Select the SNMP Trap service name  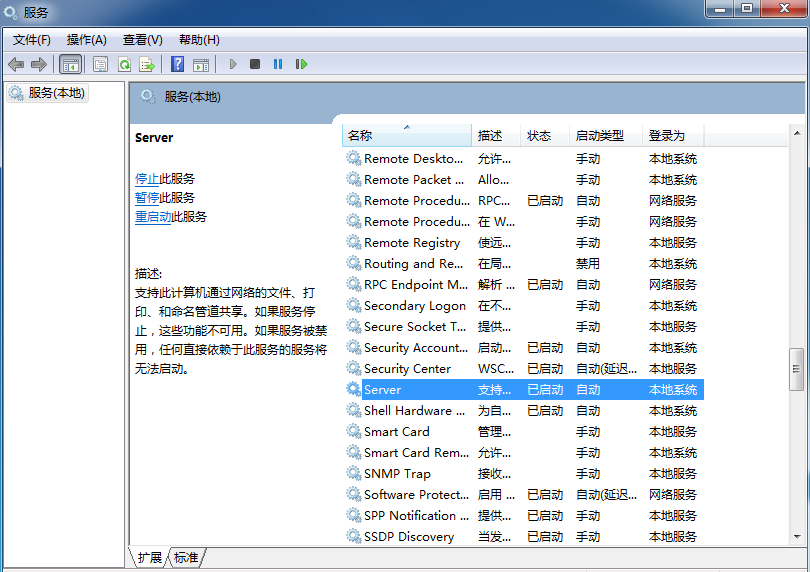pos(397,473)
